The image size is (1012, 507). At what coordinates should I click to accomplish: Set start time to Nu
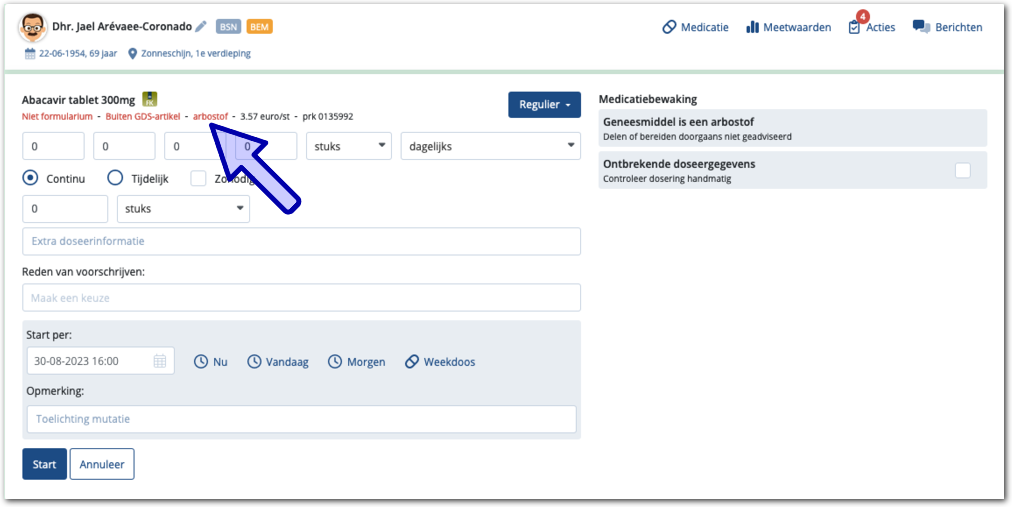coord(210,361)
